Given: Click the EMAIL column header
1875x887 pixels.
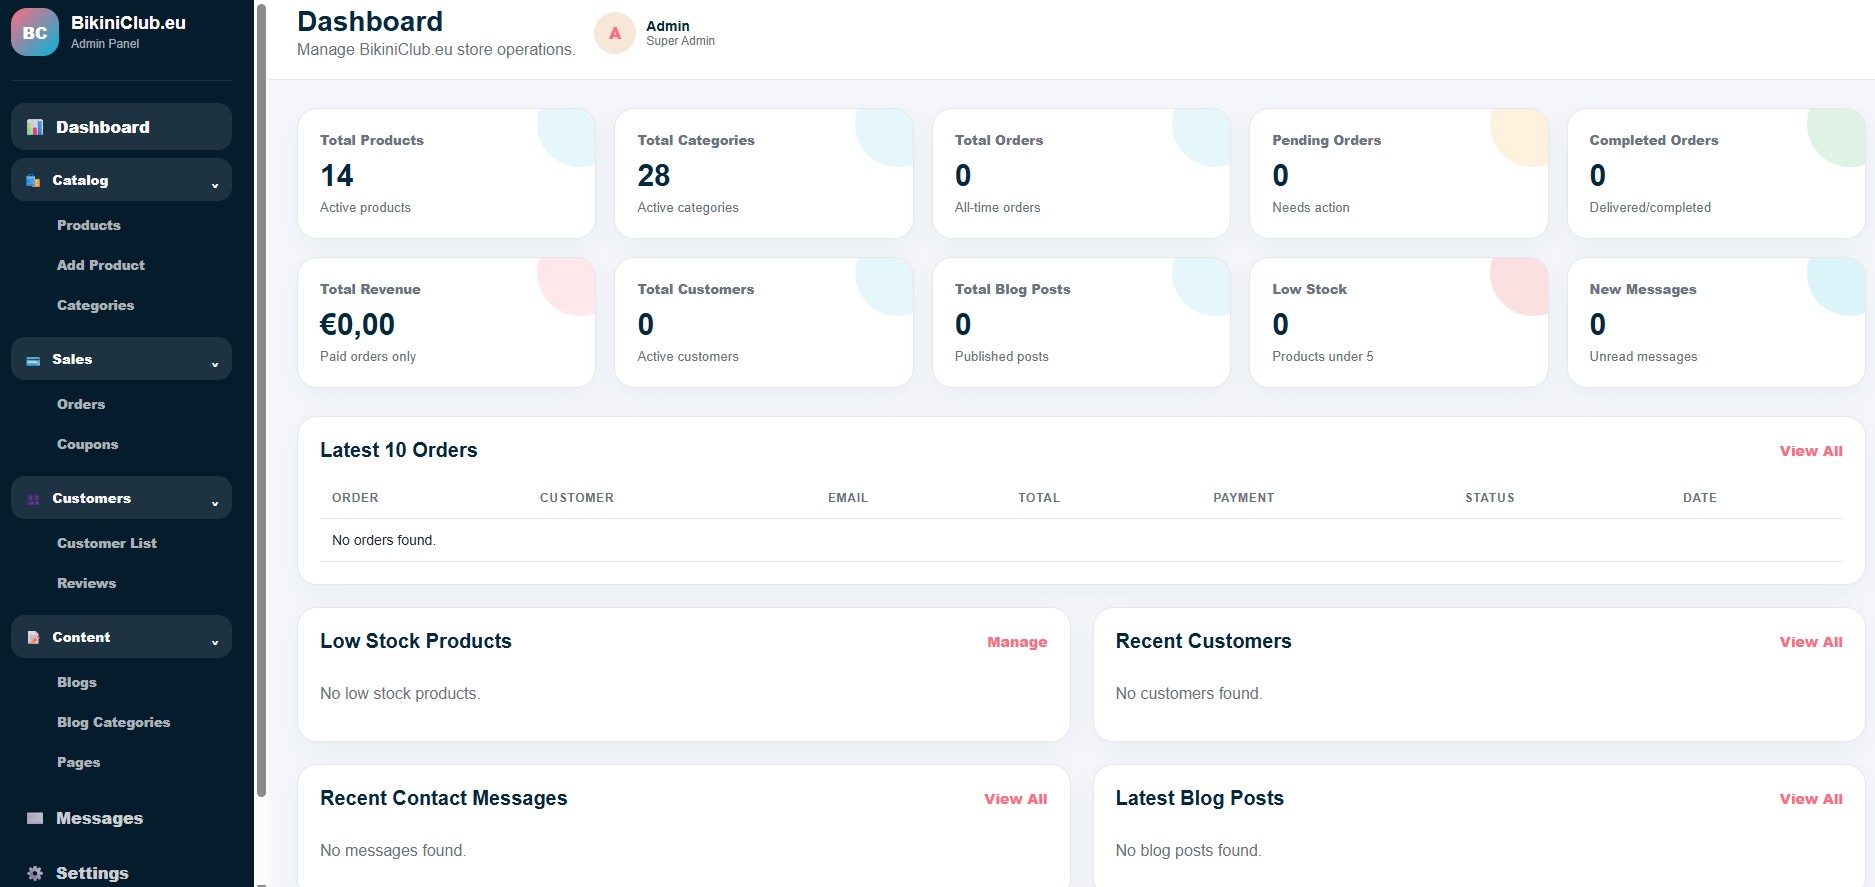Looking at the screenshot, I should tap(848, 498).
